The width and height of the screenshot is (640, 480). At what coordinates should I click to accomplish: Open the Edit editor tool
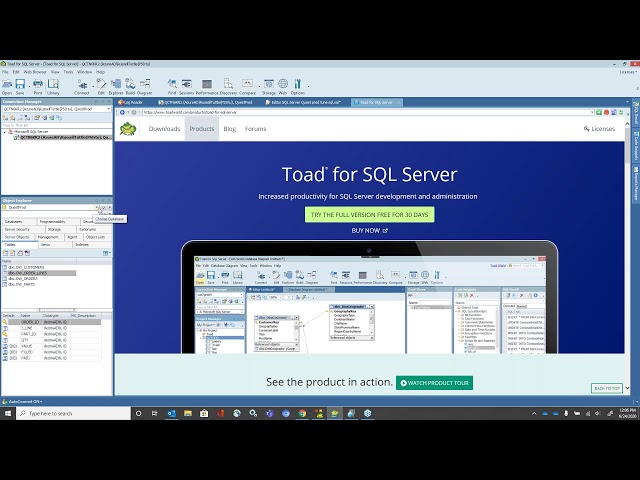pos(101,87)
